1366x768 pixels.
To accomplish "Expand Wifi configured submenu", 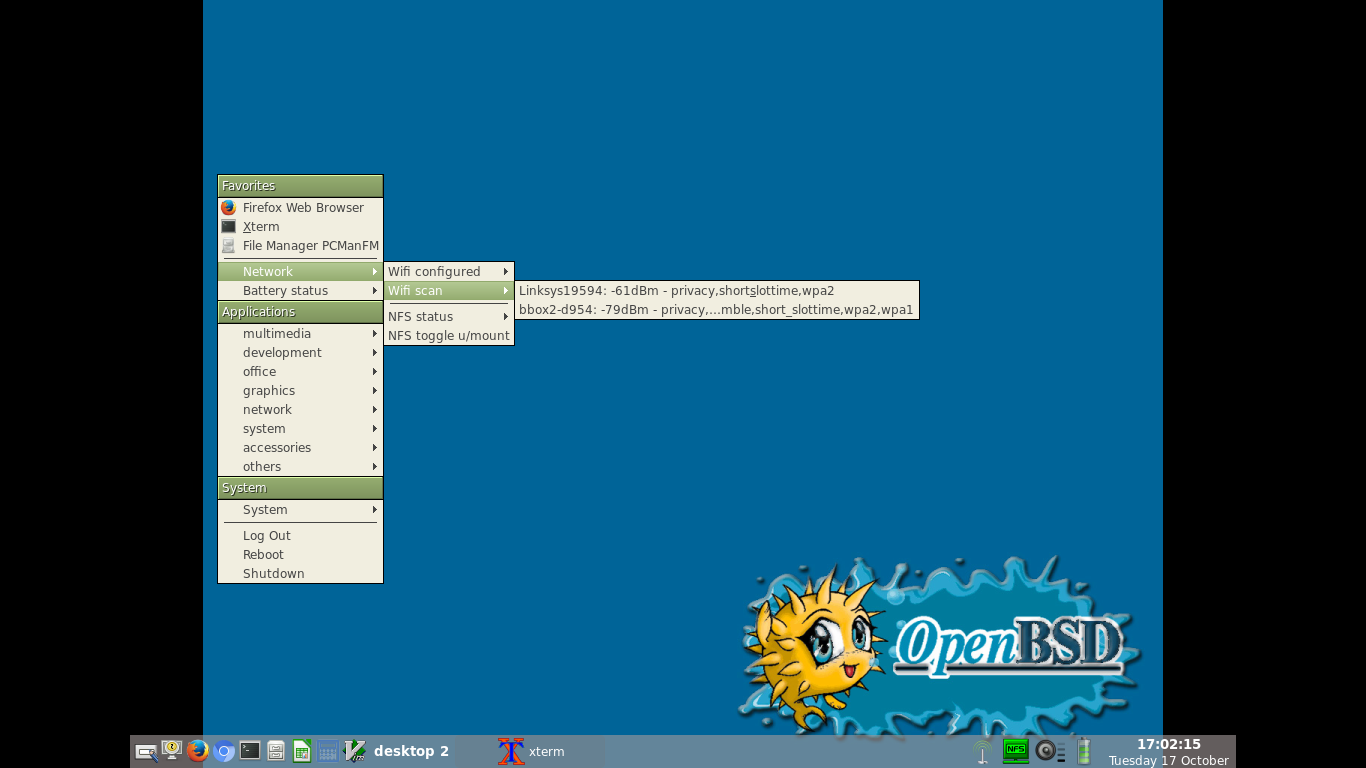I will [449, 272].
